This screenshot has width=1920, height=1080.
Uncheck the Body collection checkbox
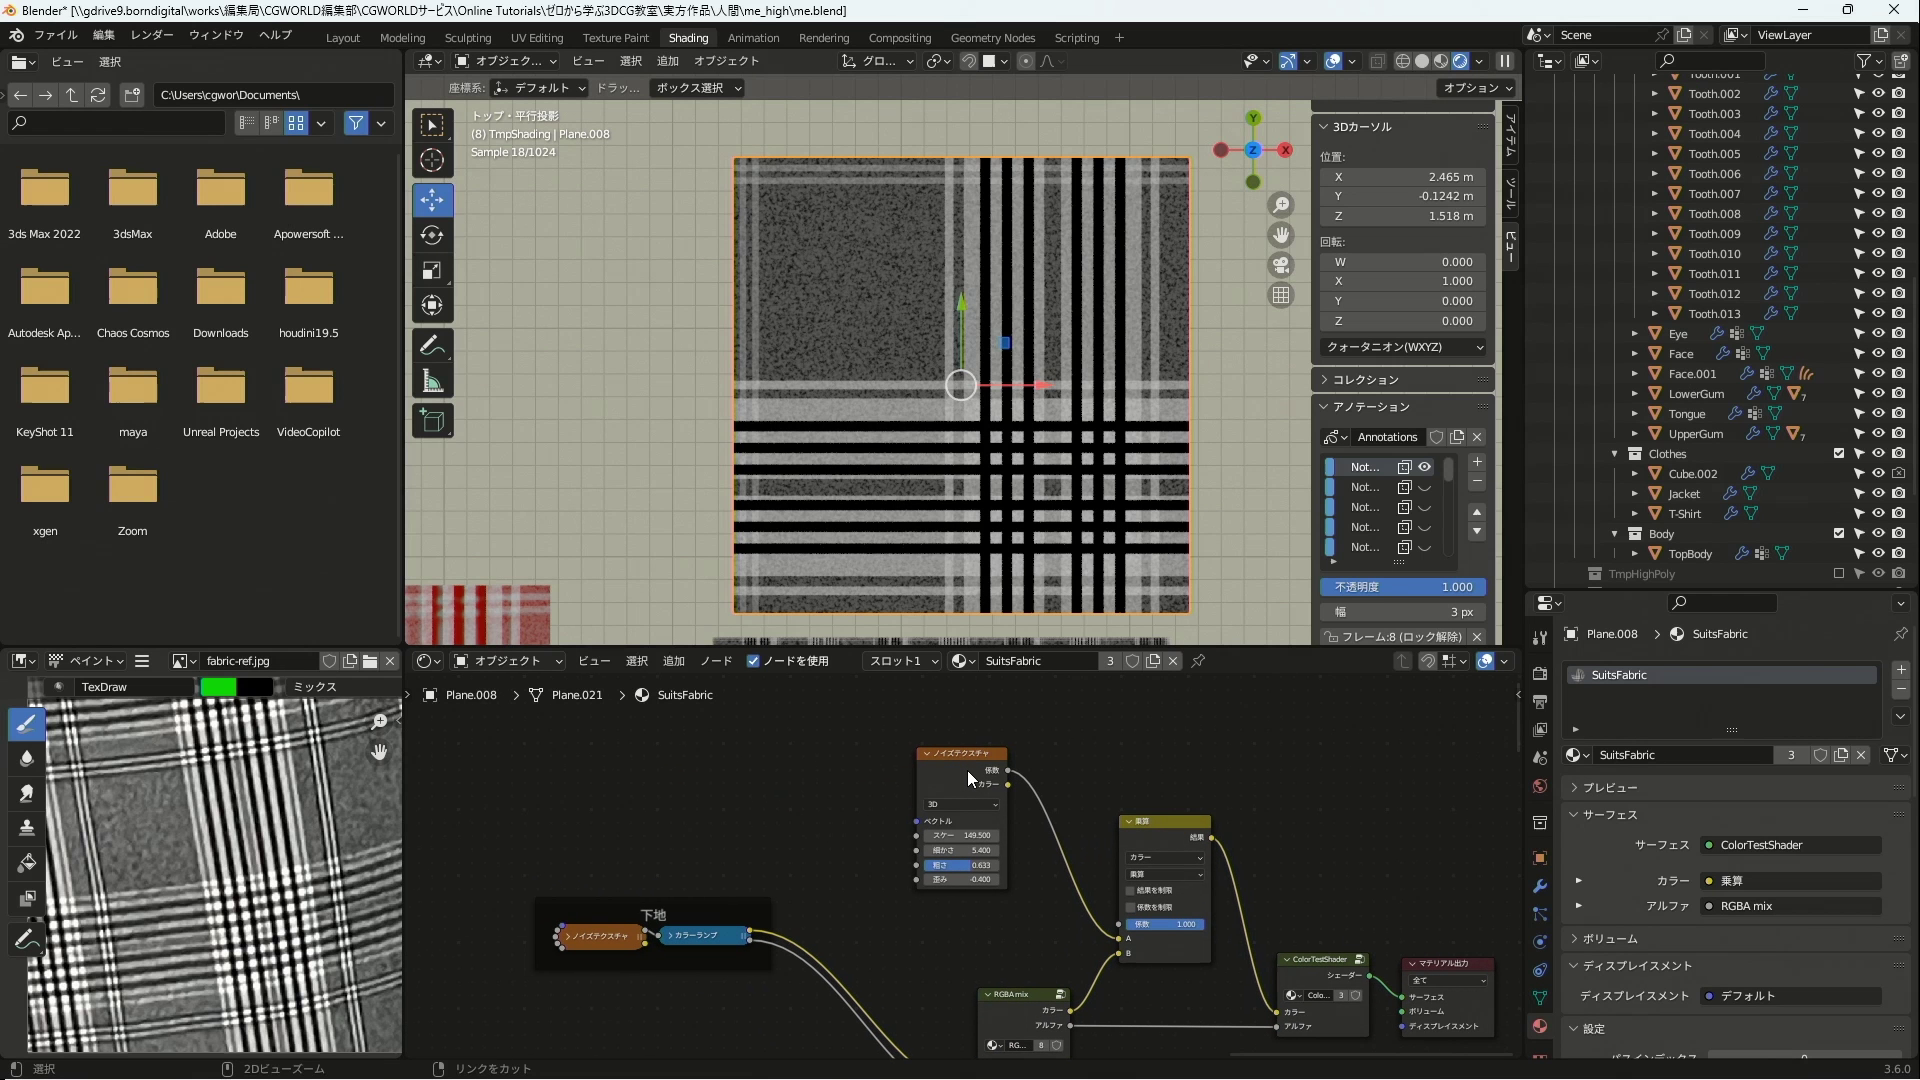1839,534
